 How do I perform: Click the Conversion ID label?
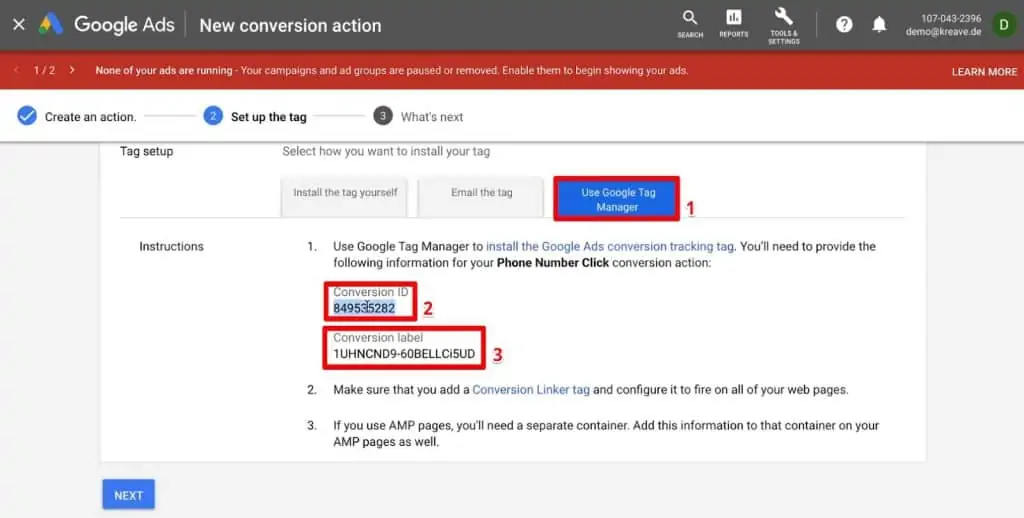pyautogui.click(x=370, y=292)
